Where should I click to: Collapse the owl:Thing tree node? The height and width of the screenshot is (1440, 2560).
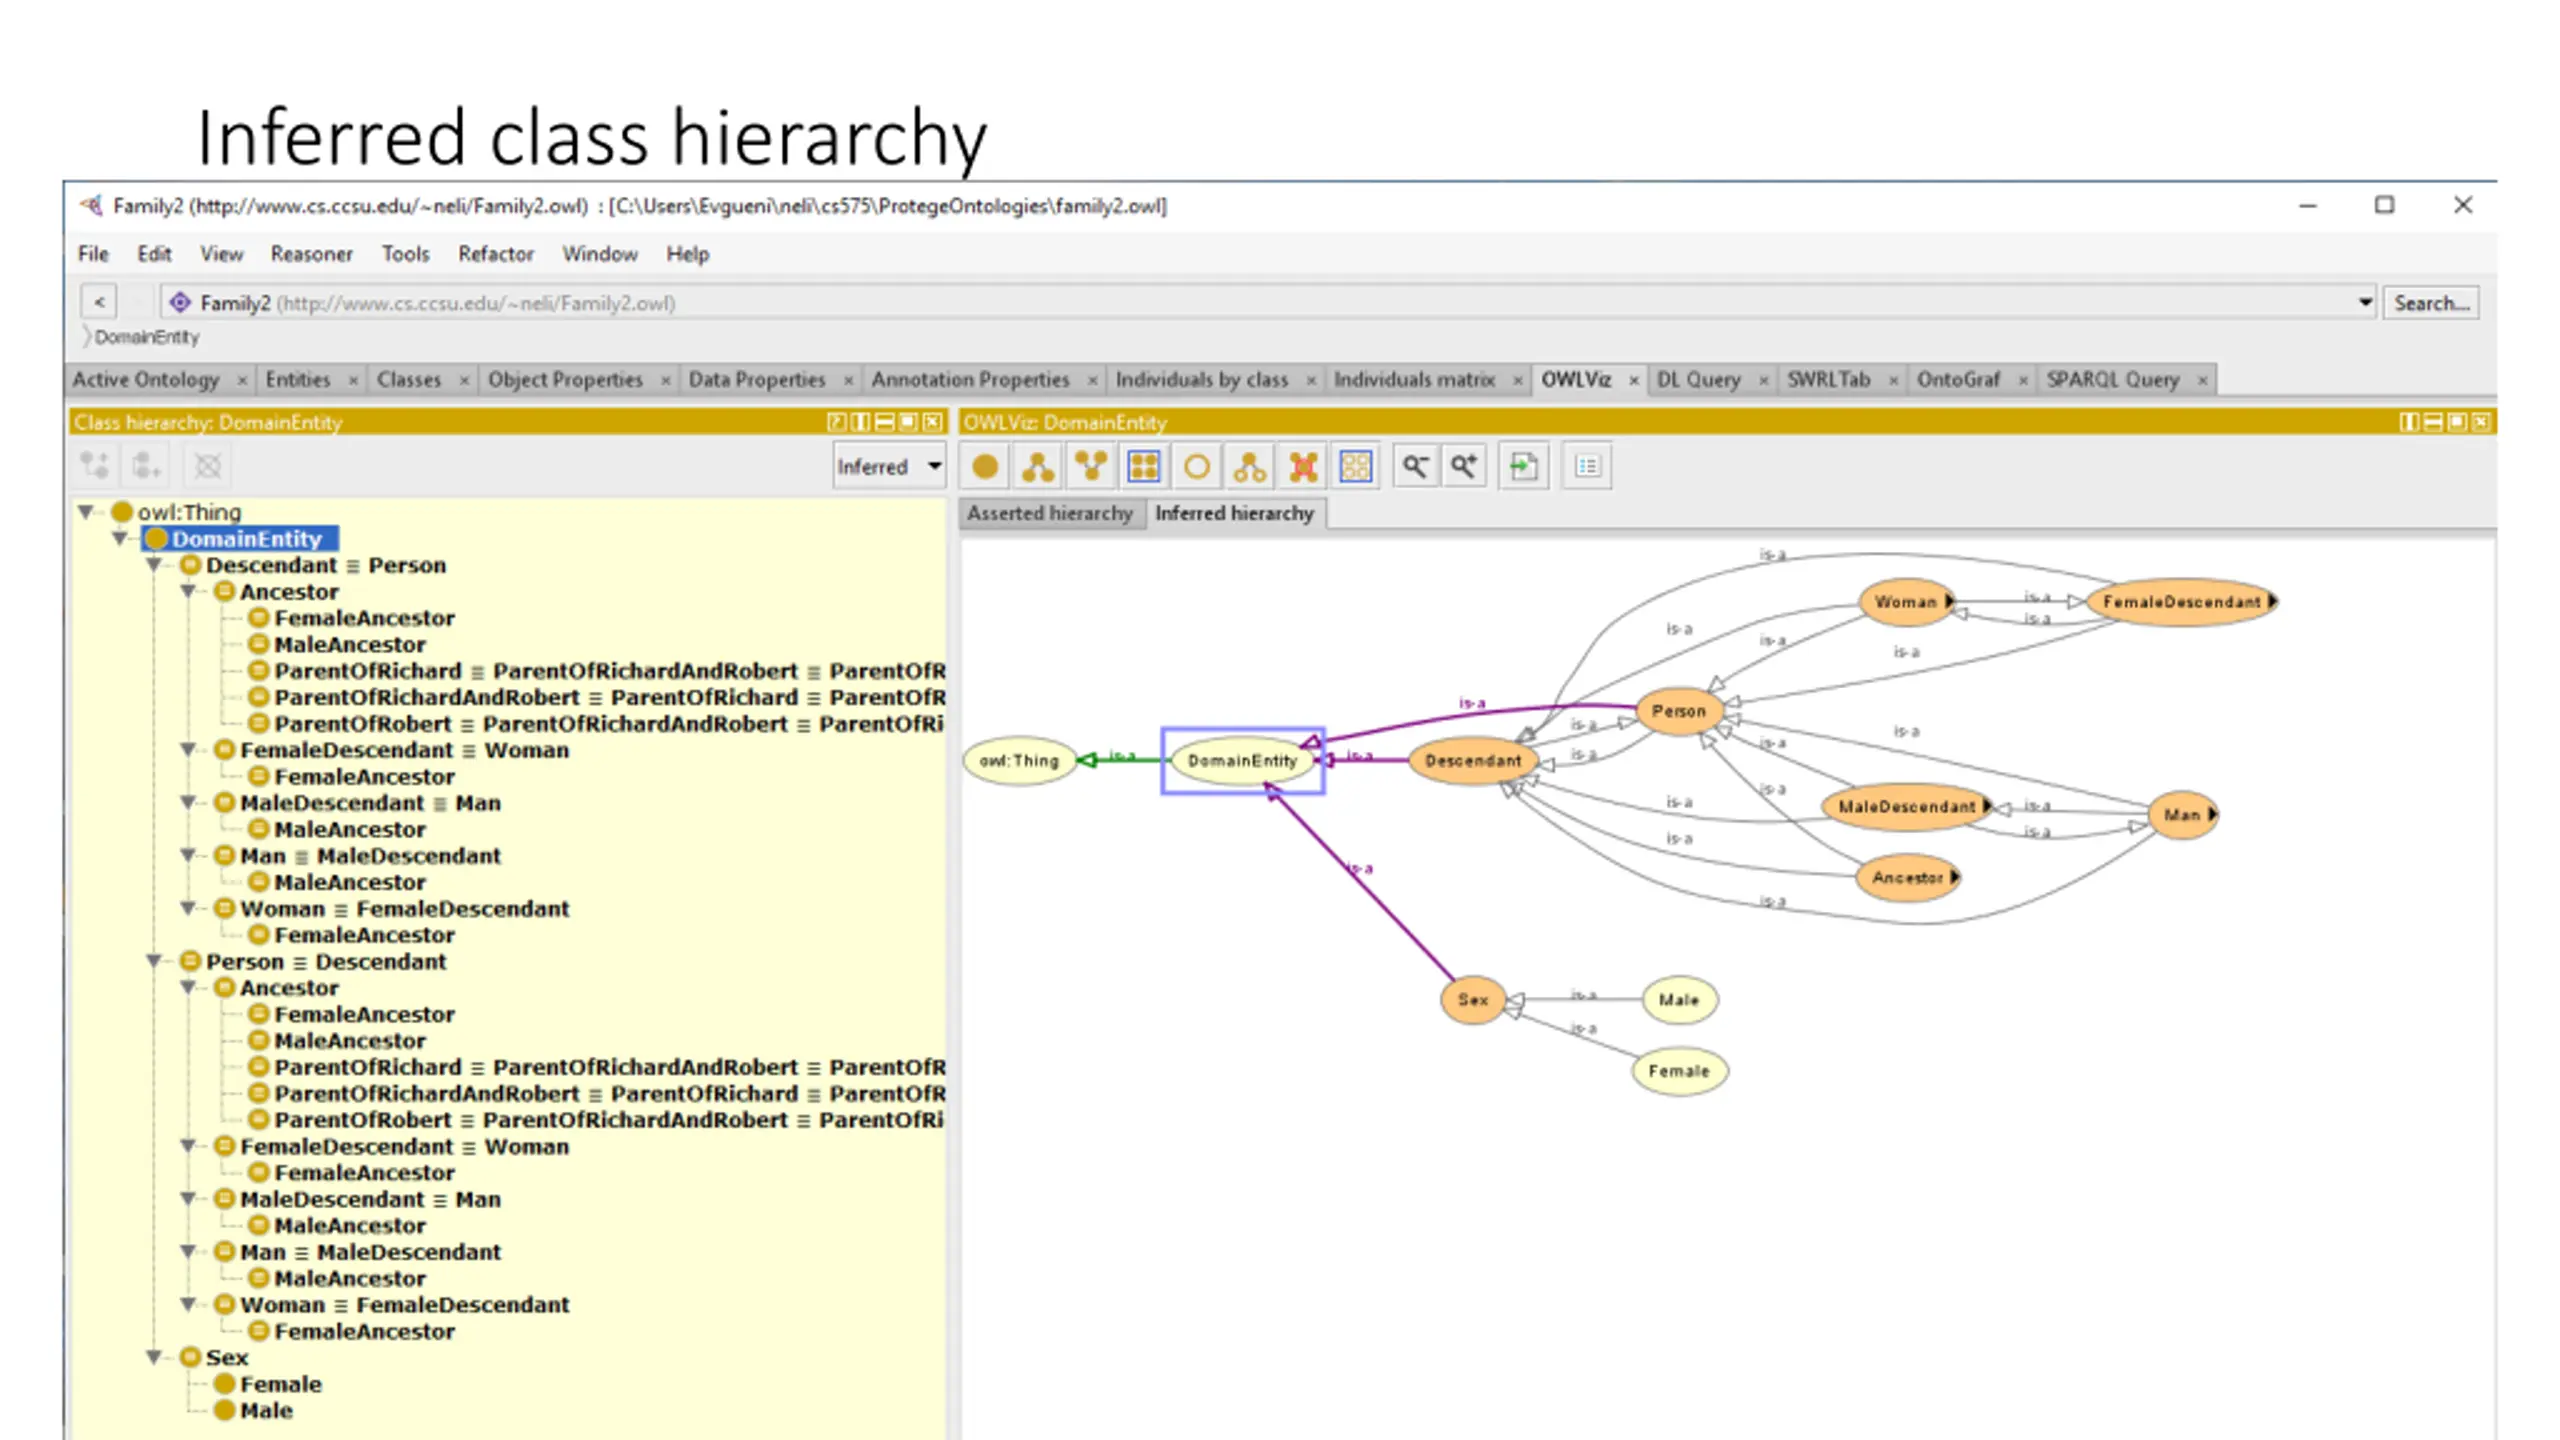tap(87, 512)
